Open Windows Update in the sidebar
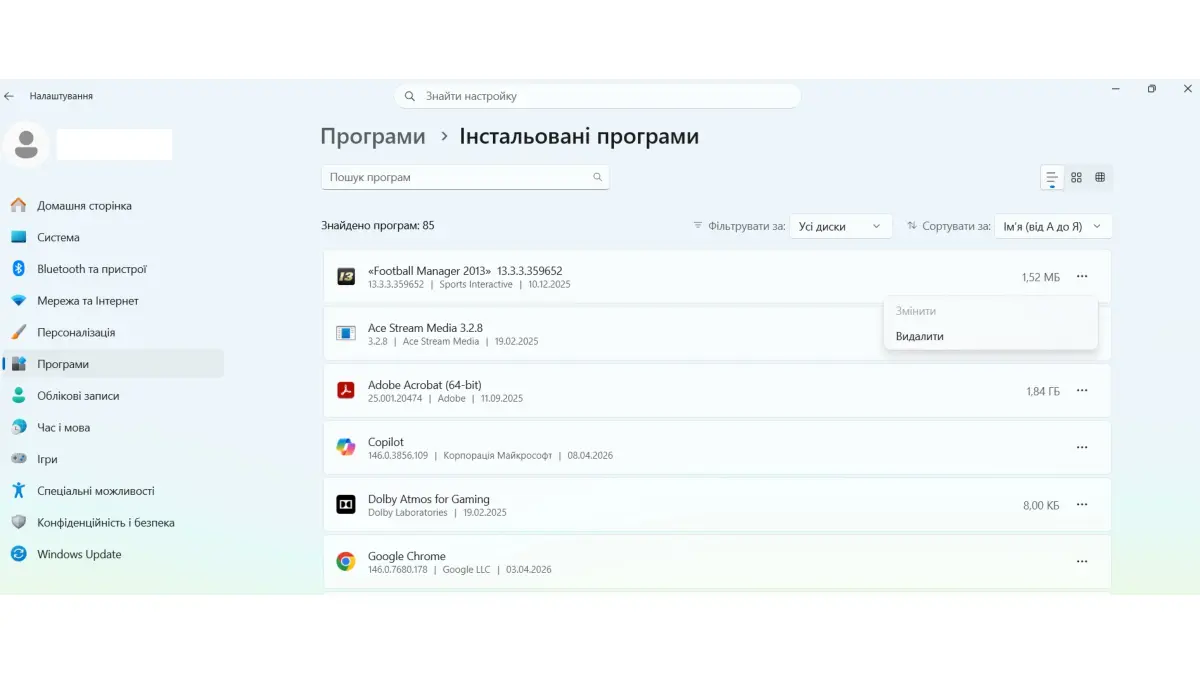The image size is (1200, 675). click(x=79, y=554)
